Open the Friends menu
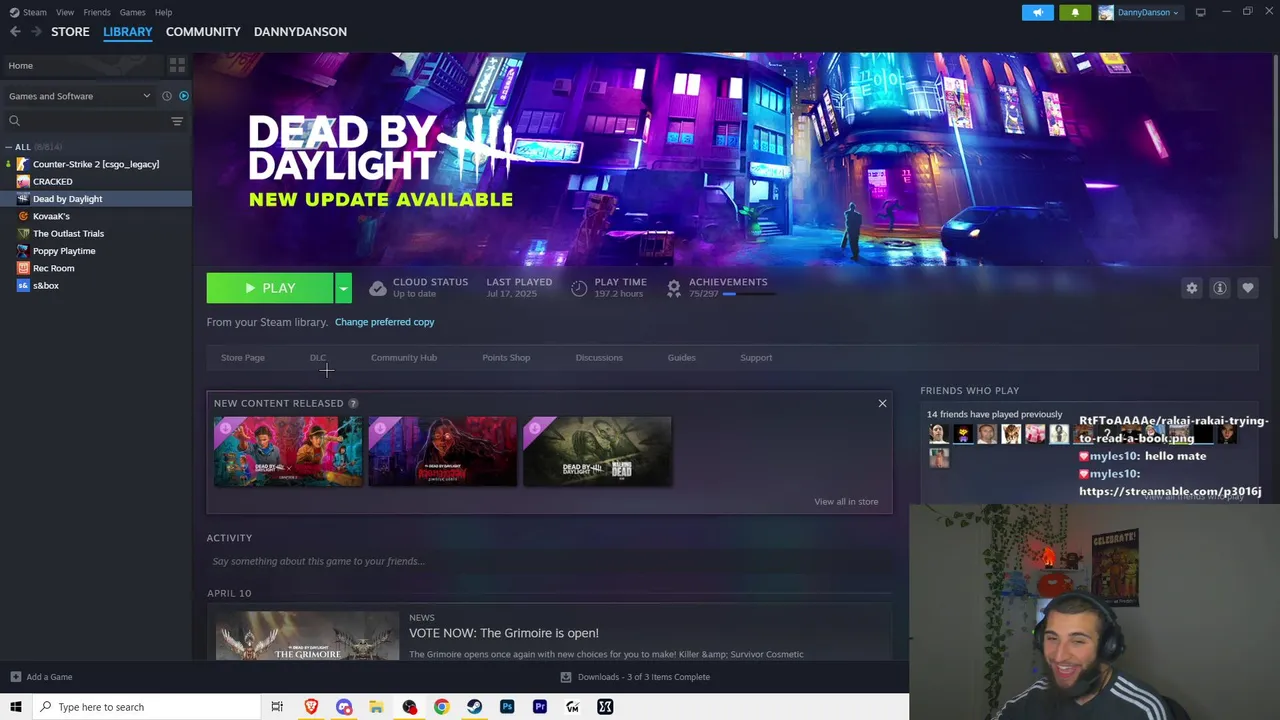Screen dimensions: 1280x720 pos(97,12)
